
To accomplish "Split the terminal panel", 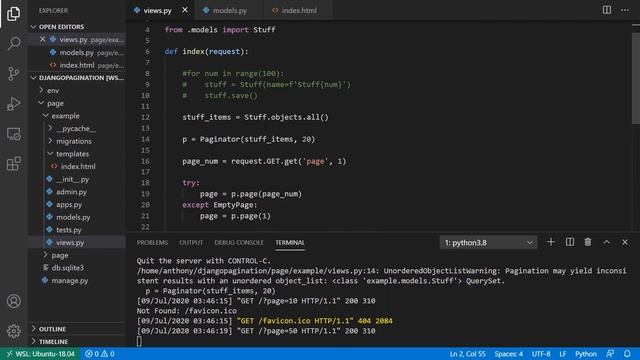I will pos(569,242).
